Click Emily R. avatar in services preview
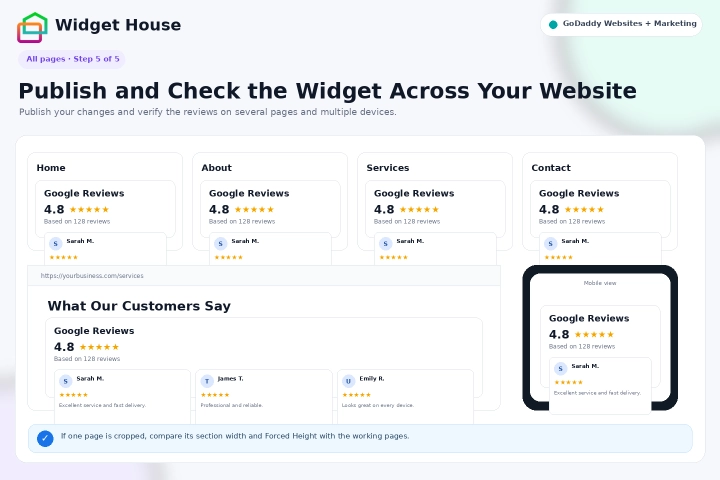 (x=349, y=381)
